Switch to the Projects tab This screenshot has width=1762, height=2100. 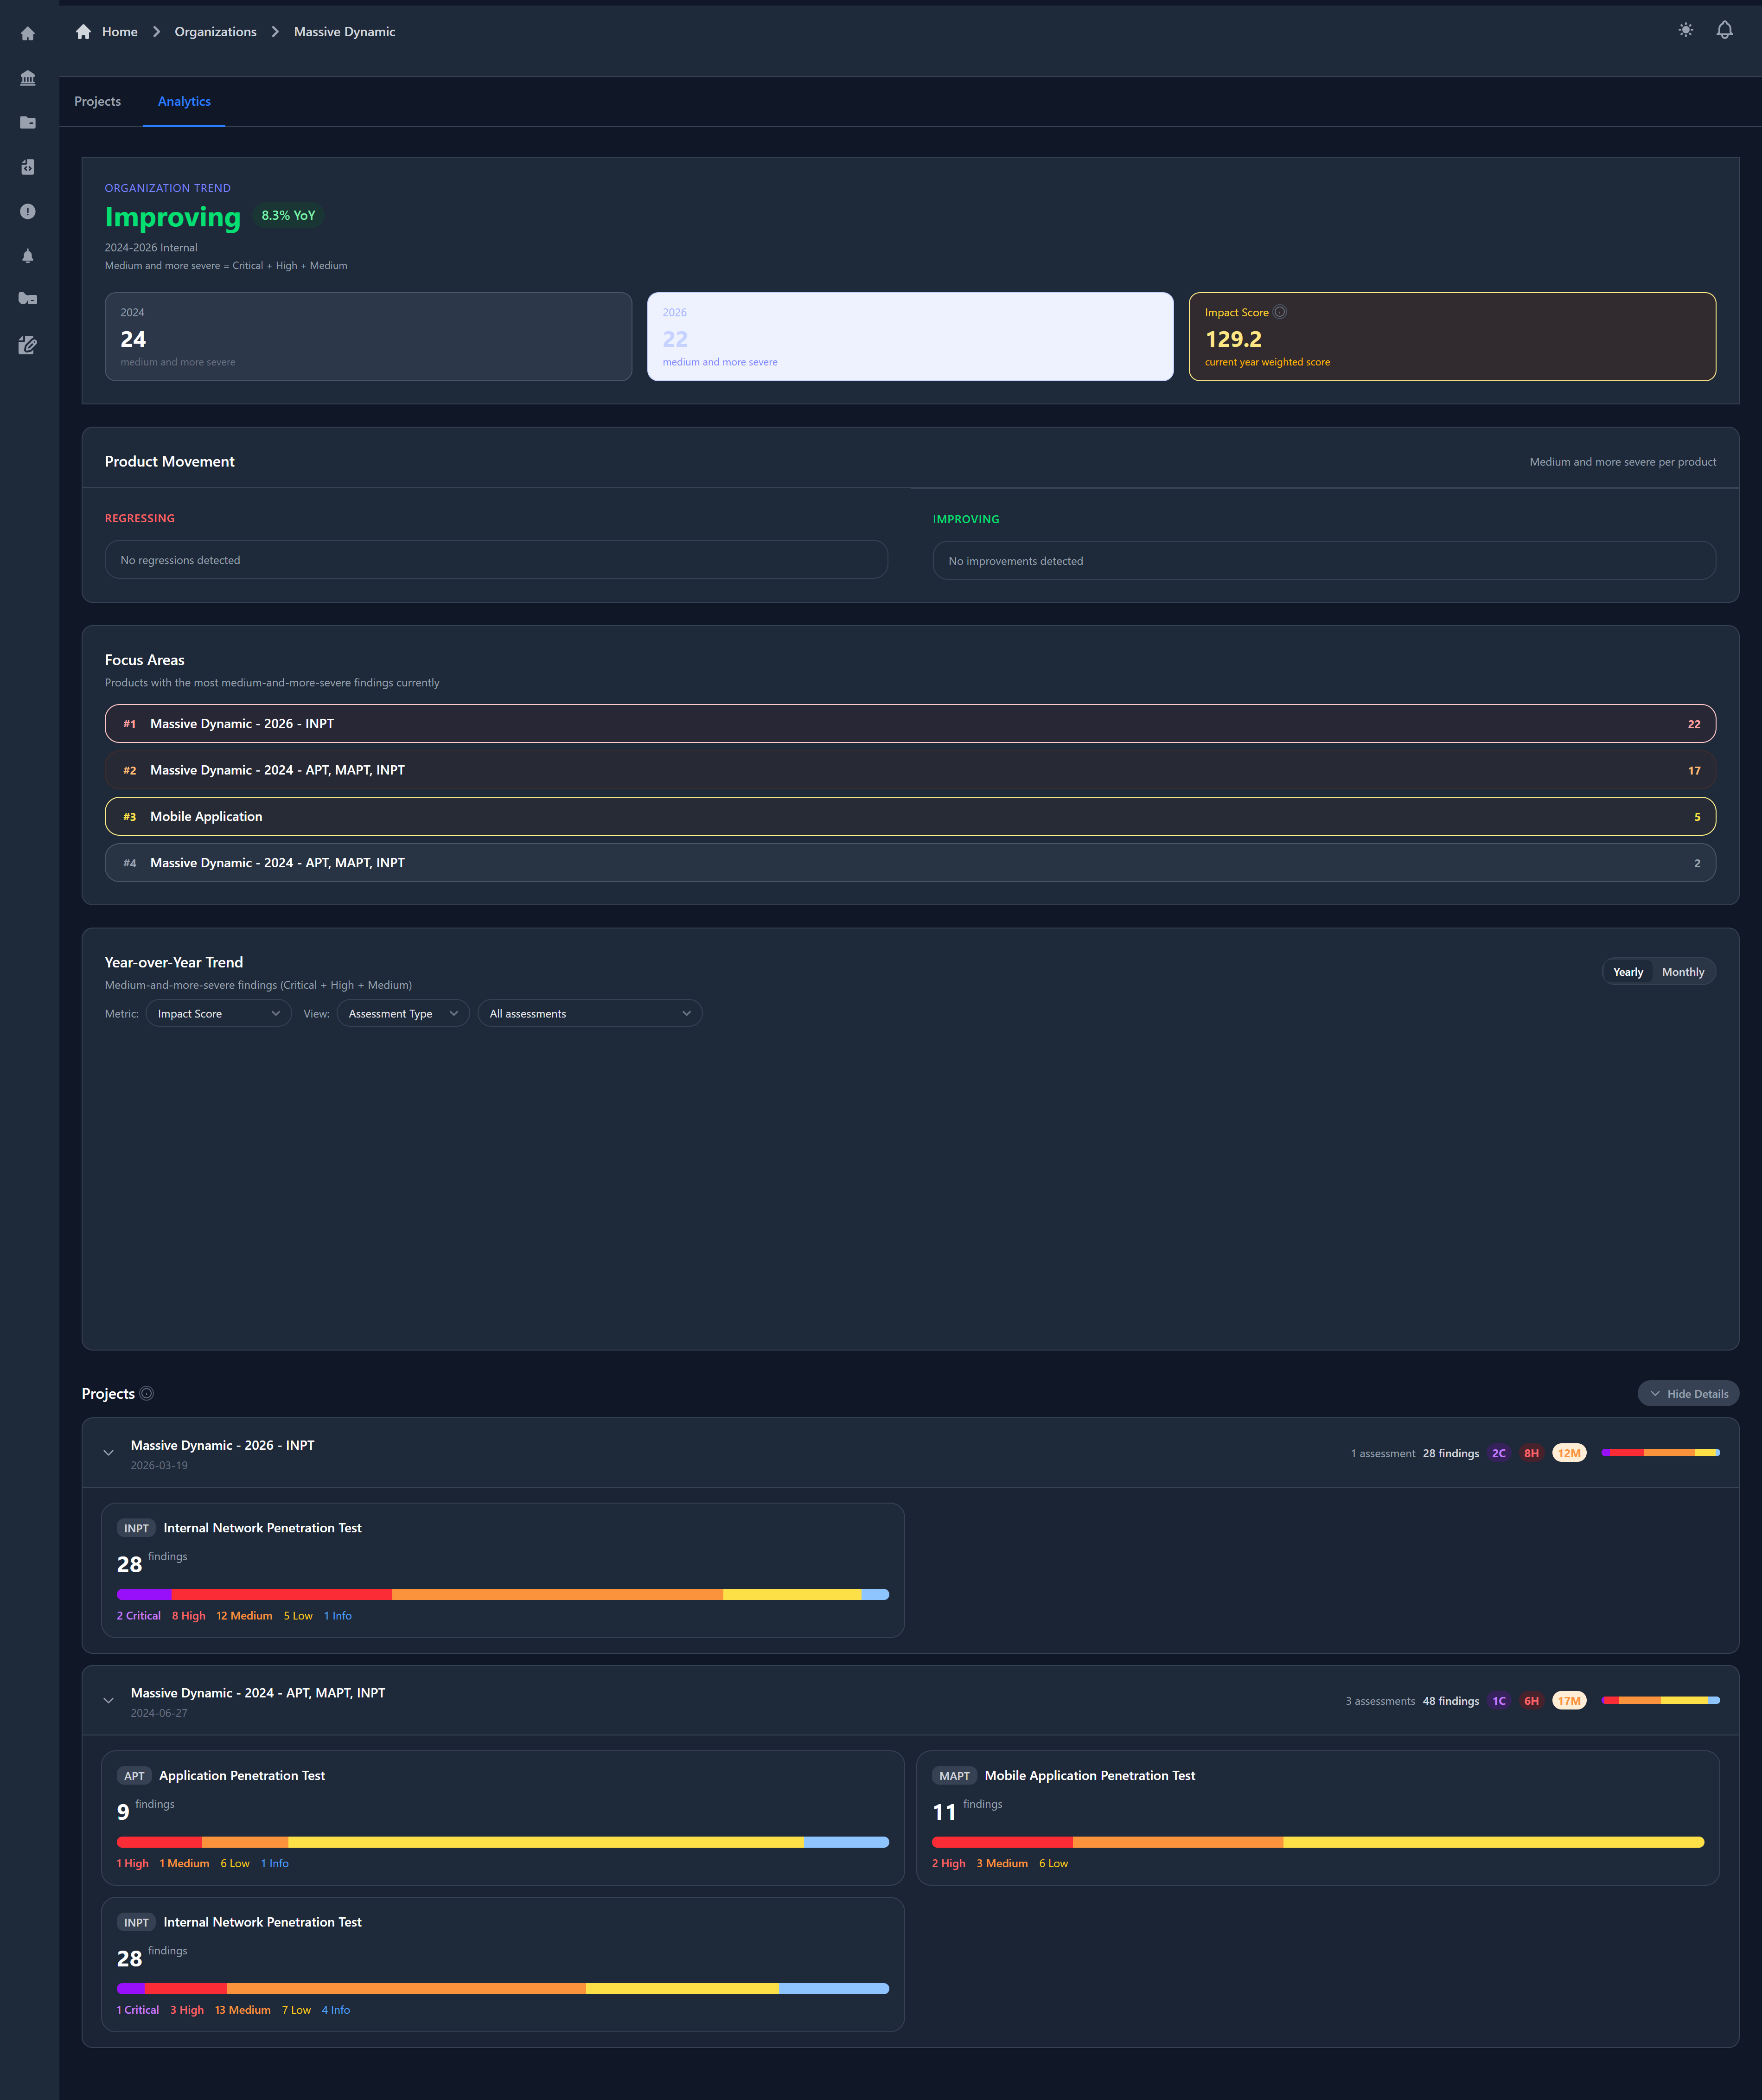(97, 101)
